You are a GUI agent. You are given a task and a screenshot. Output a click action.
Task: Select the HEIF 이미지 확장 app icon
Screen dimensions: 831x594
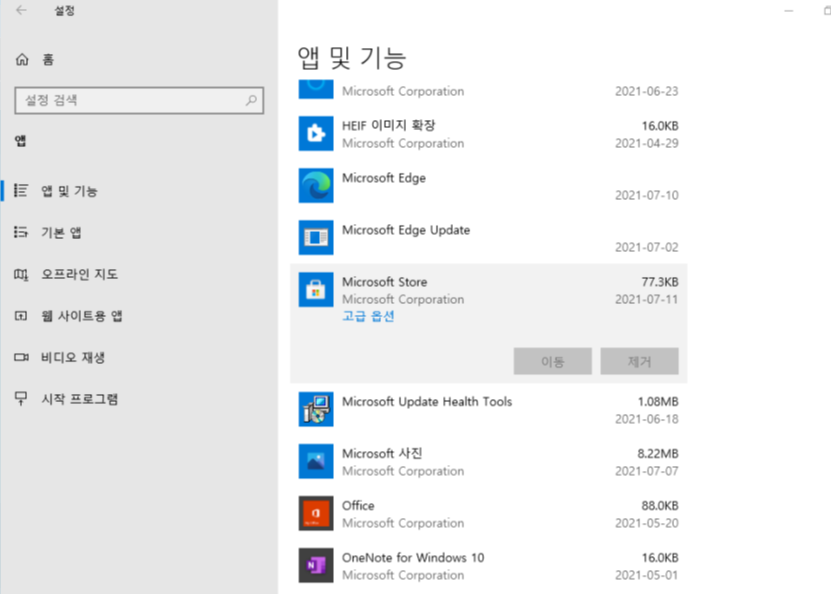tap(316, 134)
